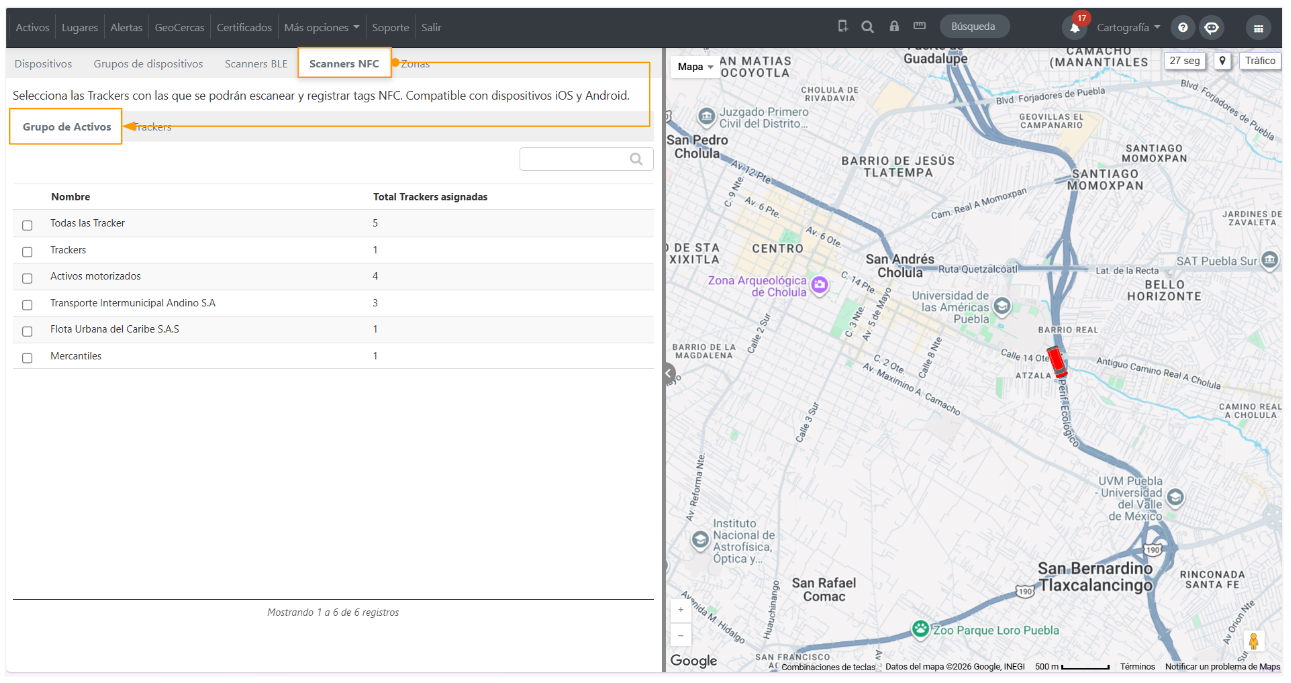Click the Universidad de las Américas Puebla pin
This screenshot has width=1291, height=683.
pos(1002,306)
